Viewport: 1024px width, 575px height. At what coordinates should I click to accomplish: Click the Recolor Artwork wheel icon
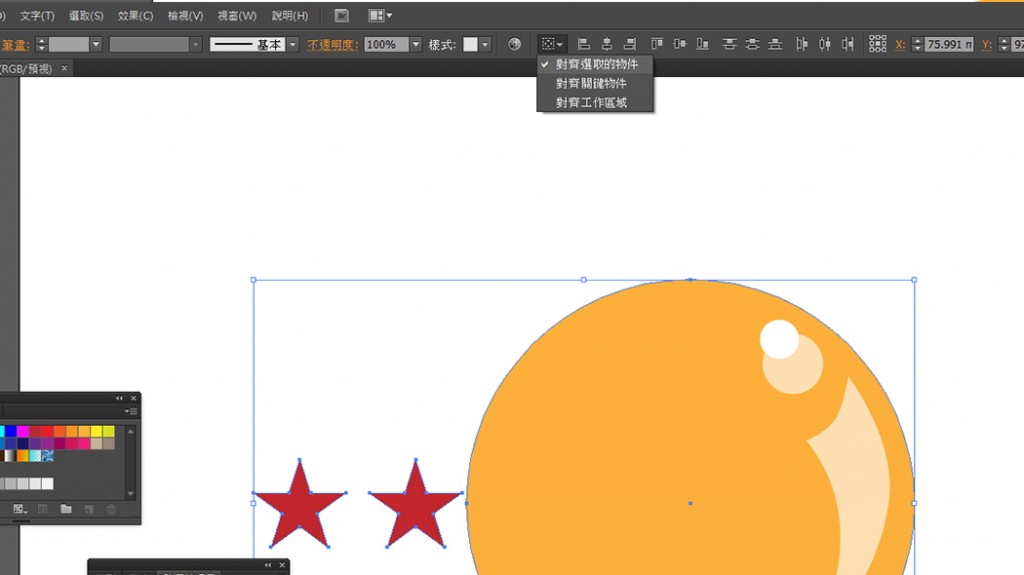pos(515,44)
